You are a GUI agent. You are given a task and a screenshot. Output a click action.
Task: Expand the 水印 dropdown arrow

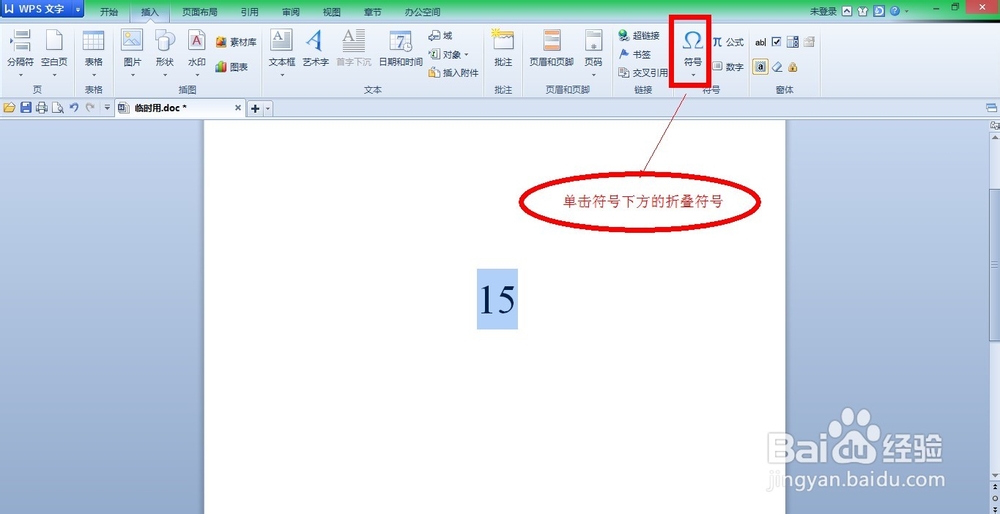tap(196, 75)
